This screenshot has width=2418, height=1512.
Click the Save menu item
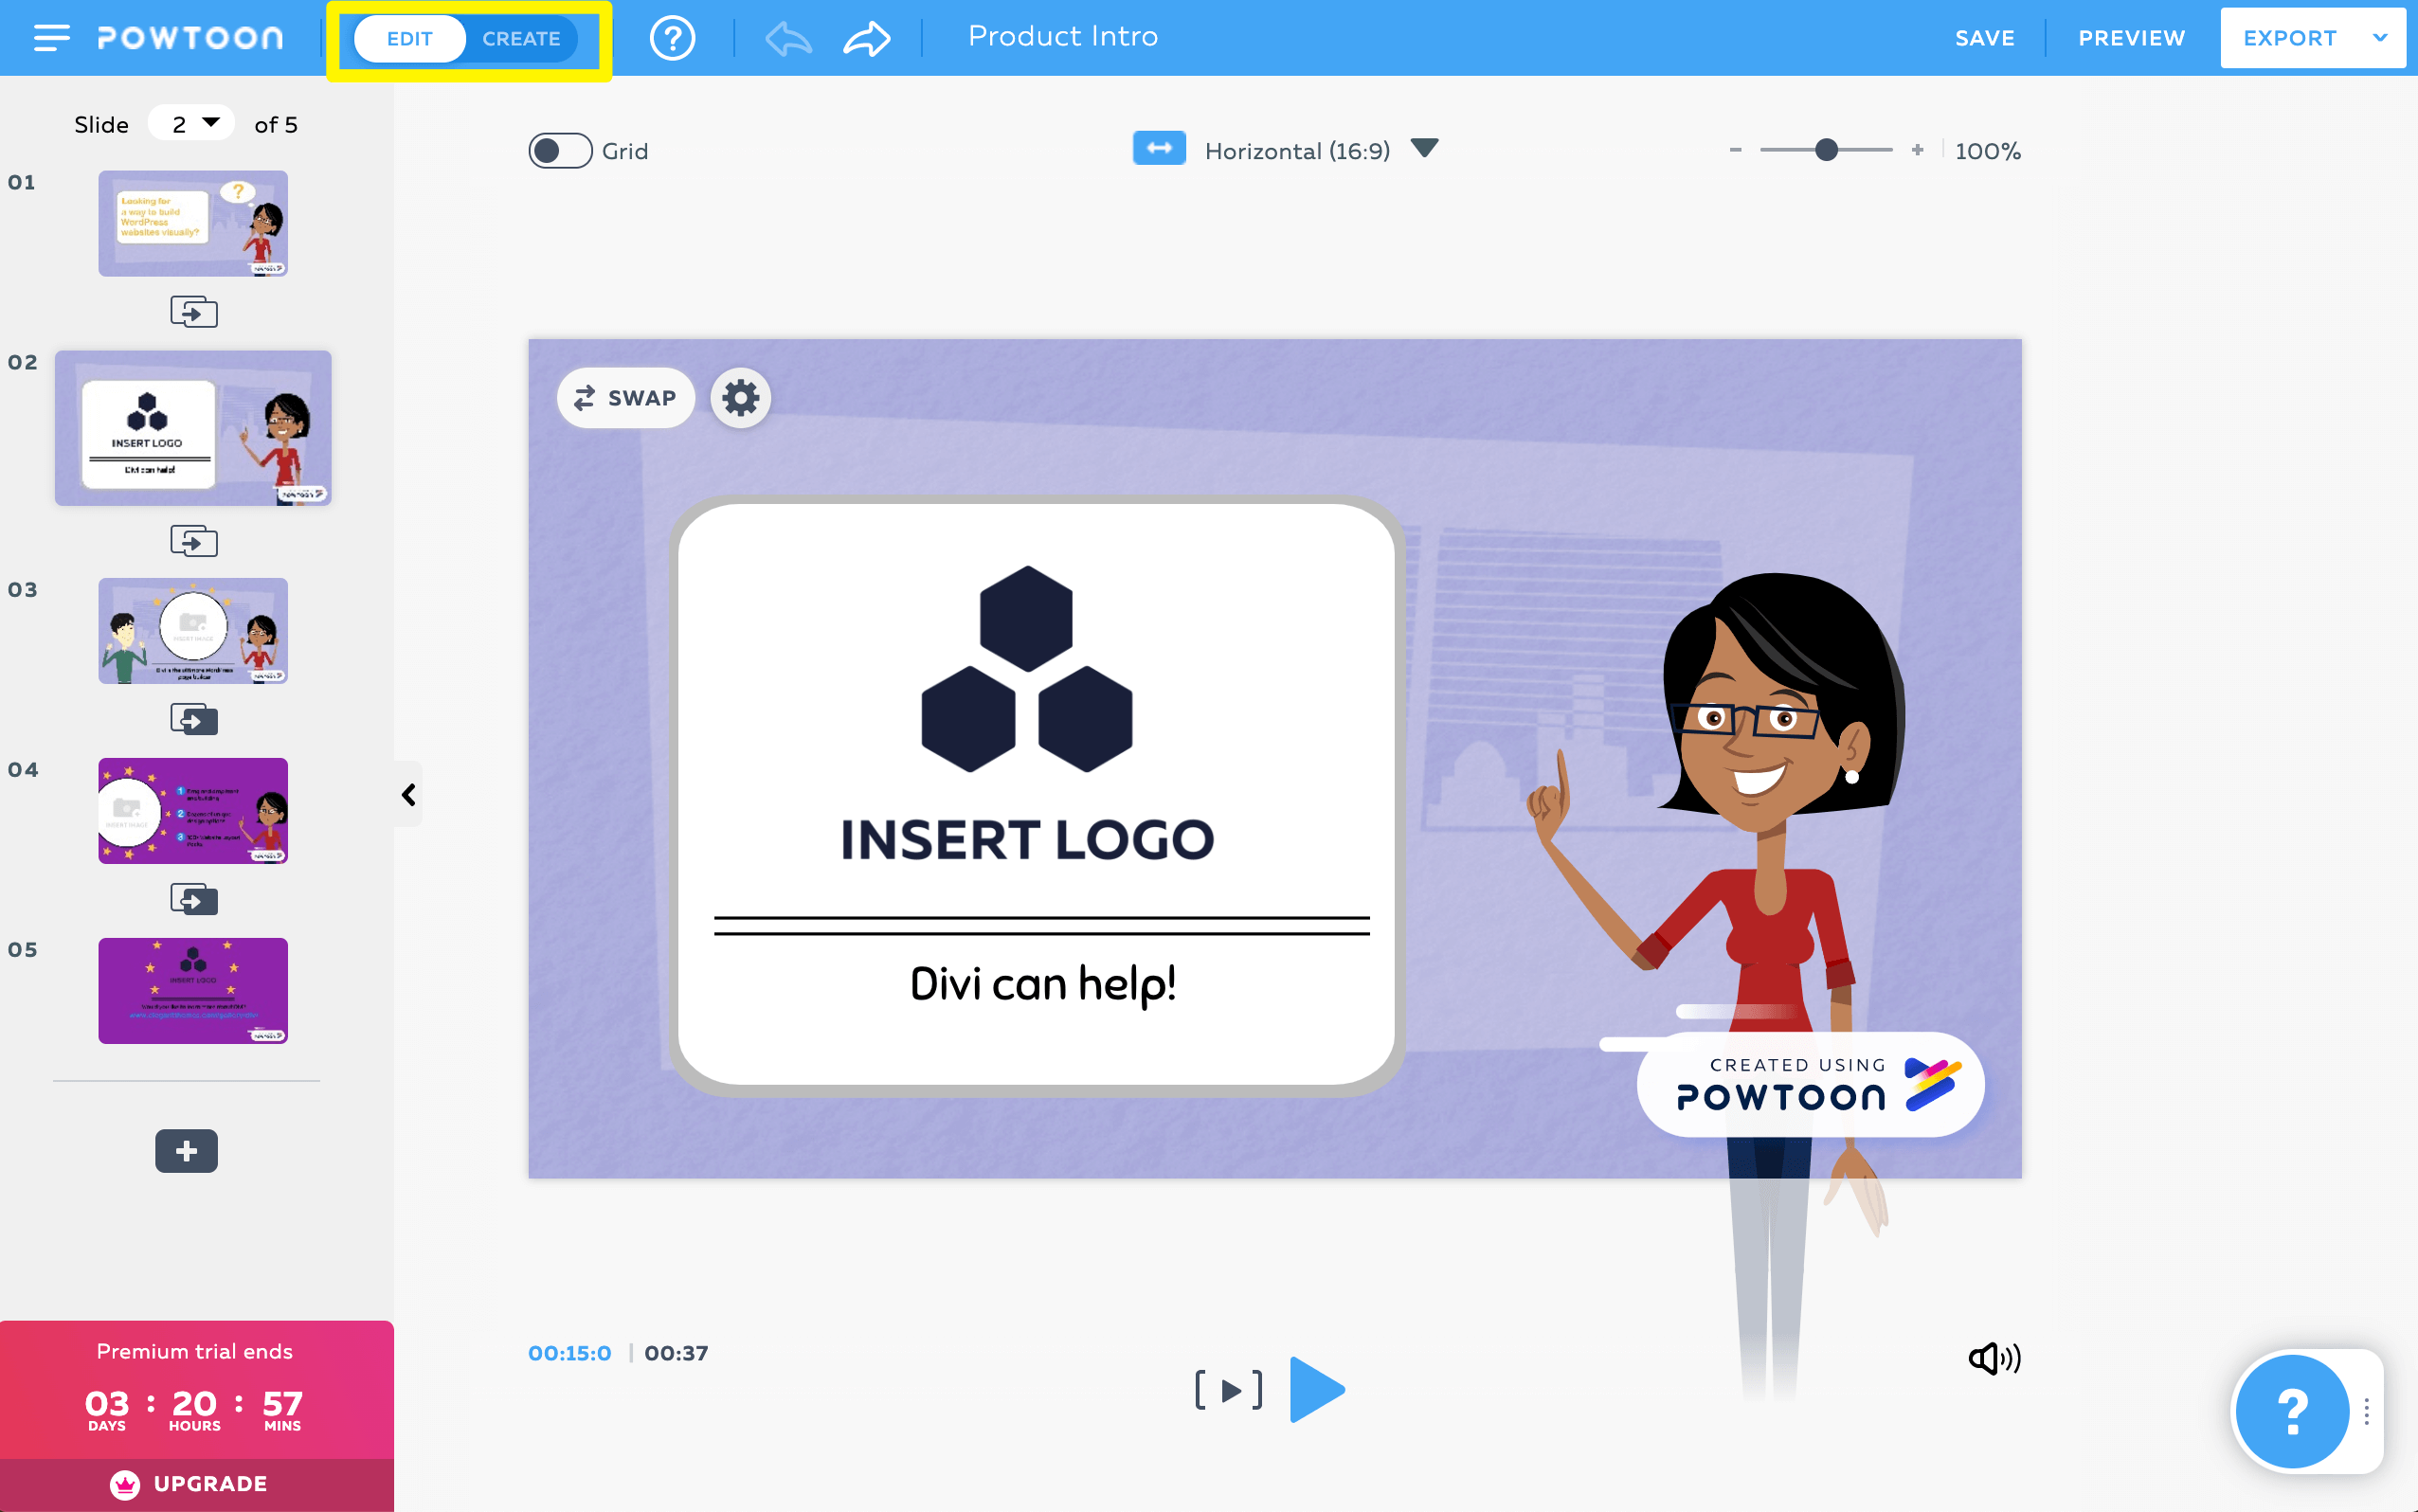(1986, 38)
